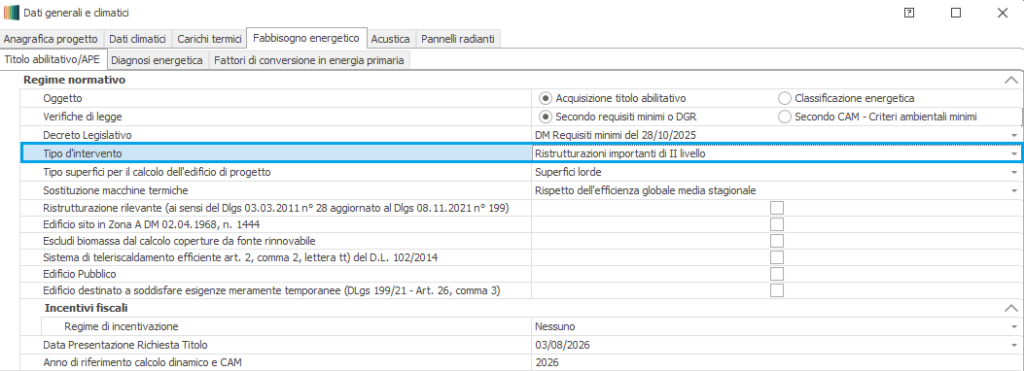Select the Fabbisogno energetico tab
Image resolution: width=1024 pixels, height=371 pixels.
(x=306, y=38)
